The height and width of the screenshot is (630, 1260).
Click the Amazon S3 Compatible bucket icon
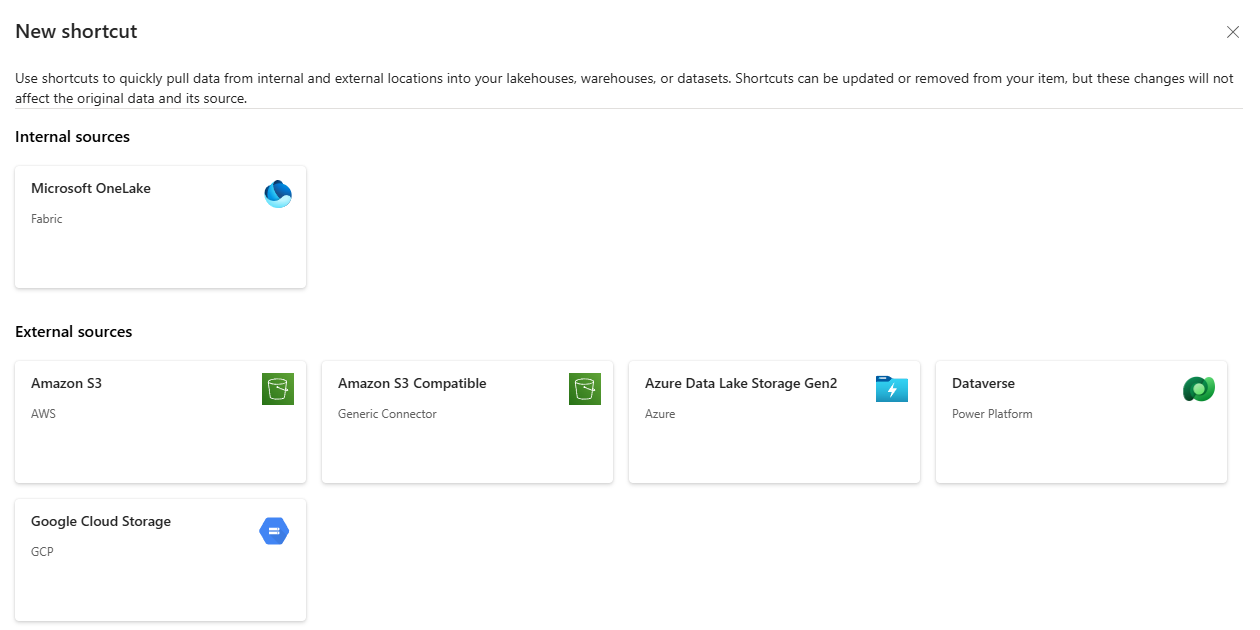(585, 389)
